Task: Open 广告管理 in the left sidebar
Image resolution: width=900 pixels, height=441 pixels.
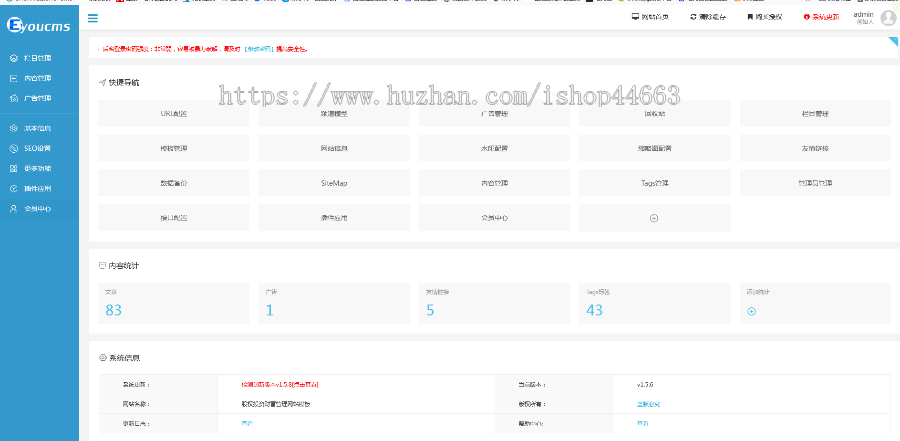Action: click(x=38, y=98)
